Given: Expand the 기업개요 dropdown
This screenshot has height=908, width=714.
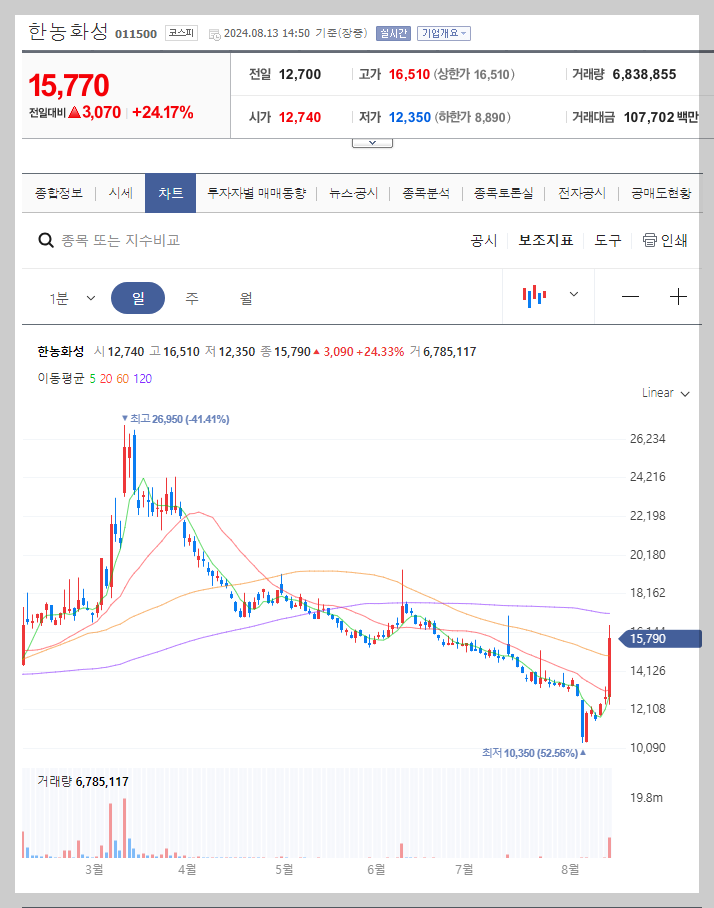Looking at the screenshot, I should click(442, 33).
